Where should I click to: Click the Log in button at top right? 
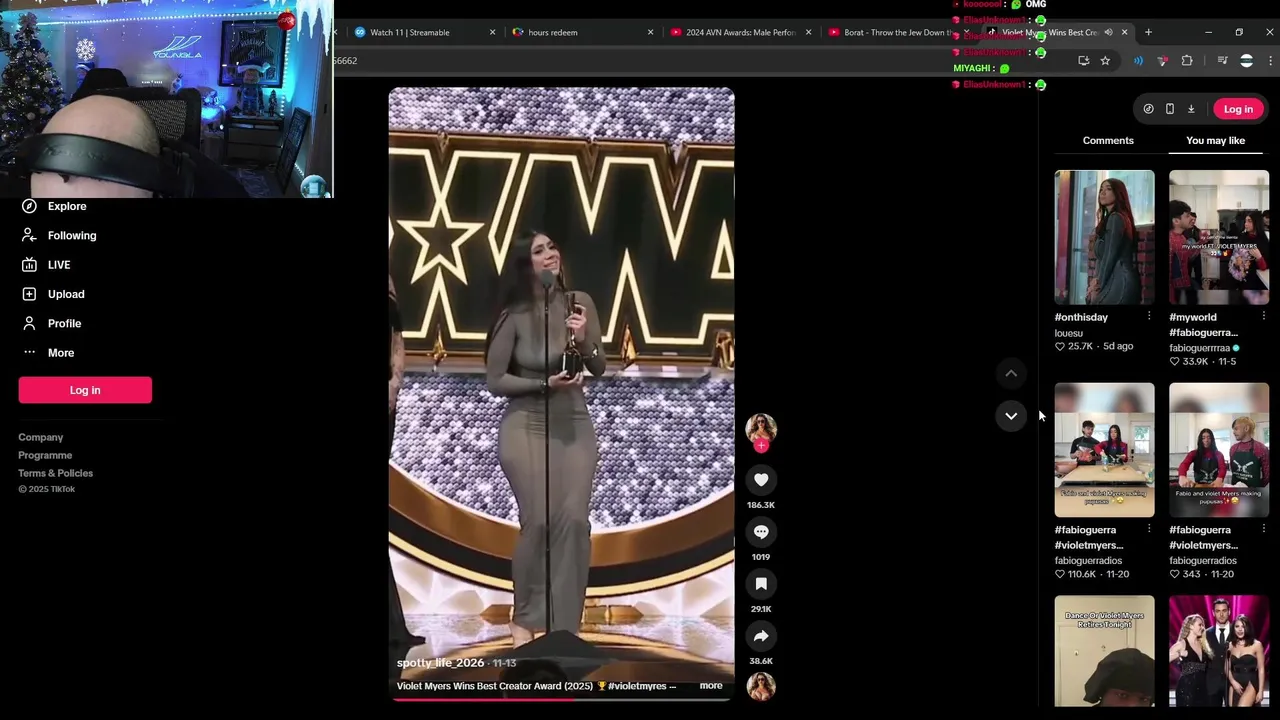coord(1238,109)
